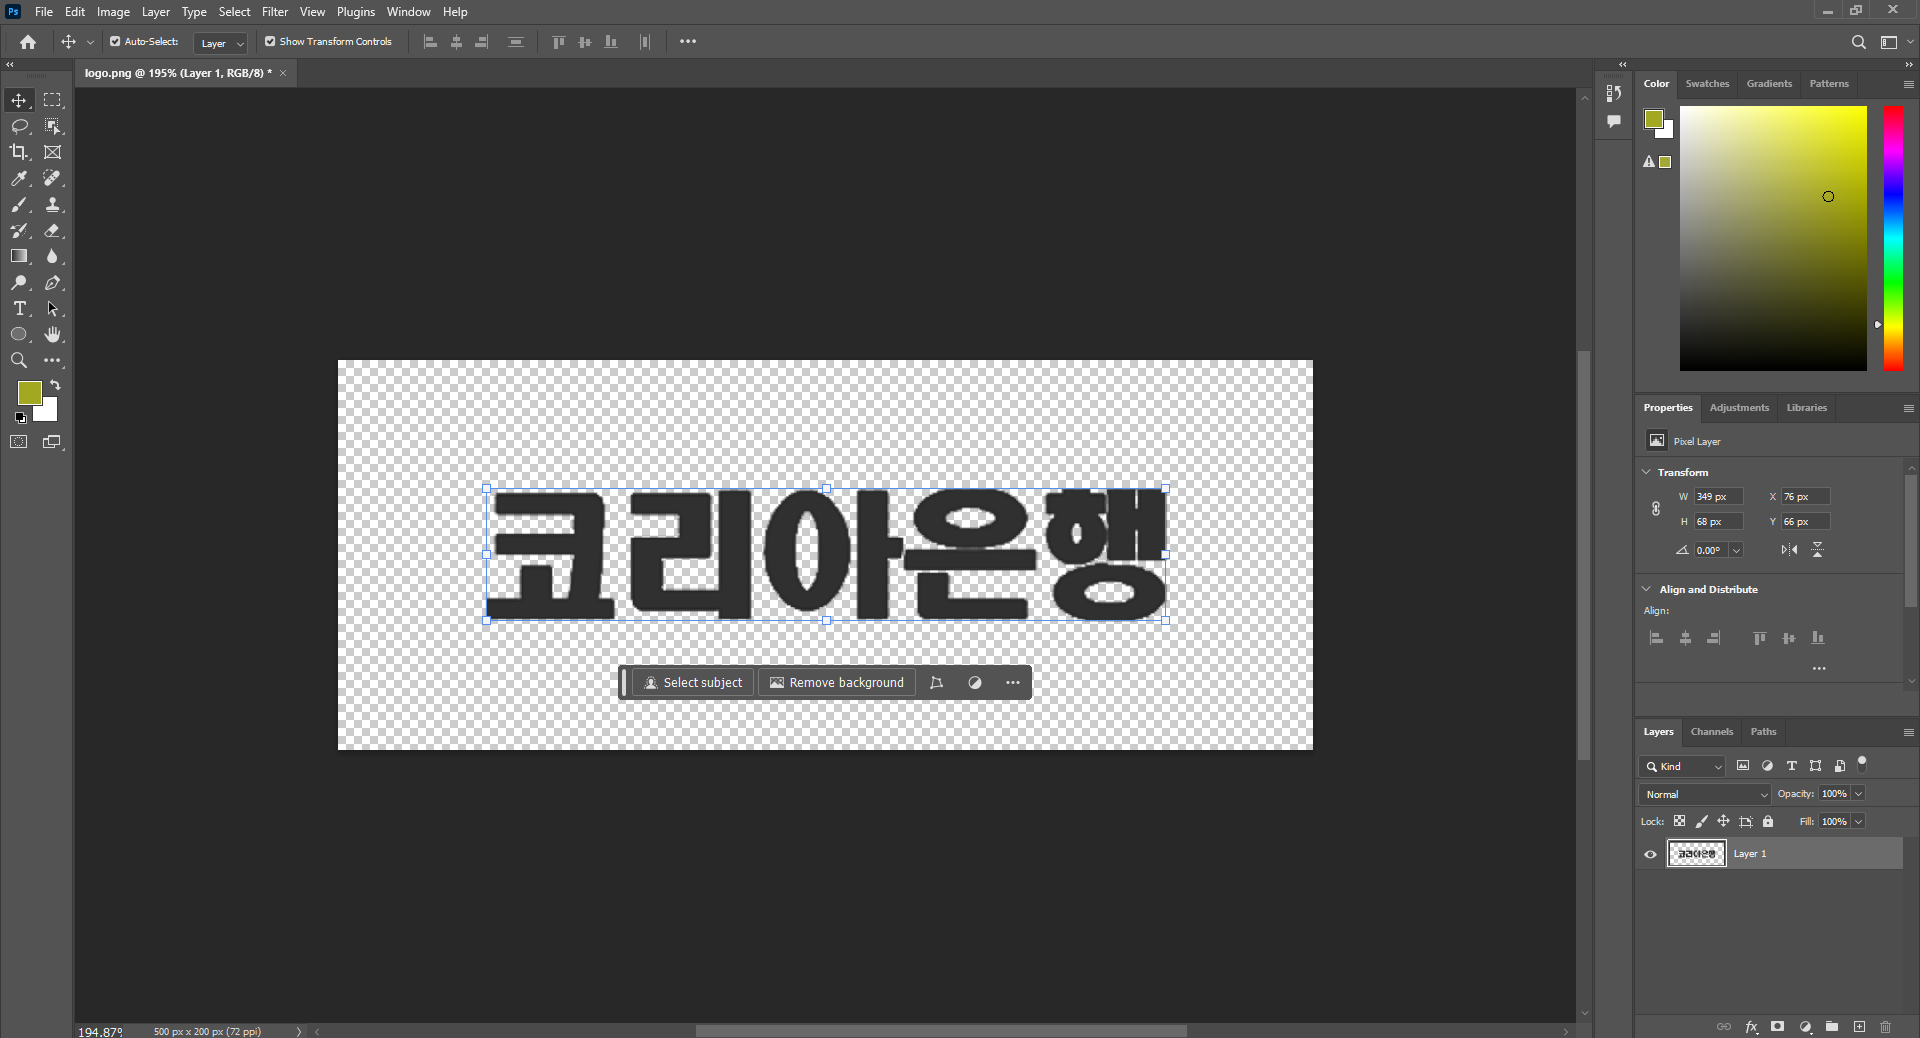
Task: Hide Layer 1 with eye icon
Action: point(1650,854)
